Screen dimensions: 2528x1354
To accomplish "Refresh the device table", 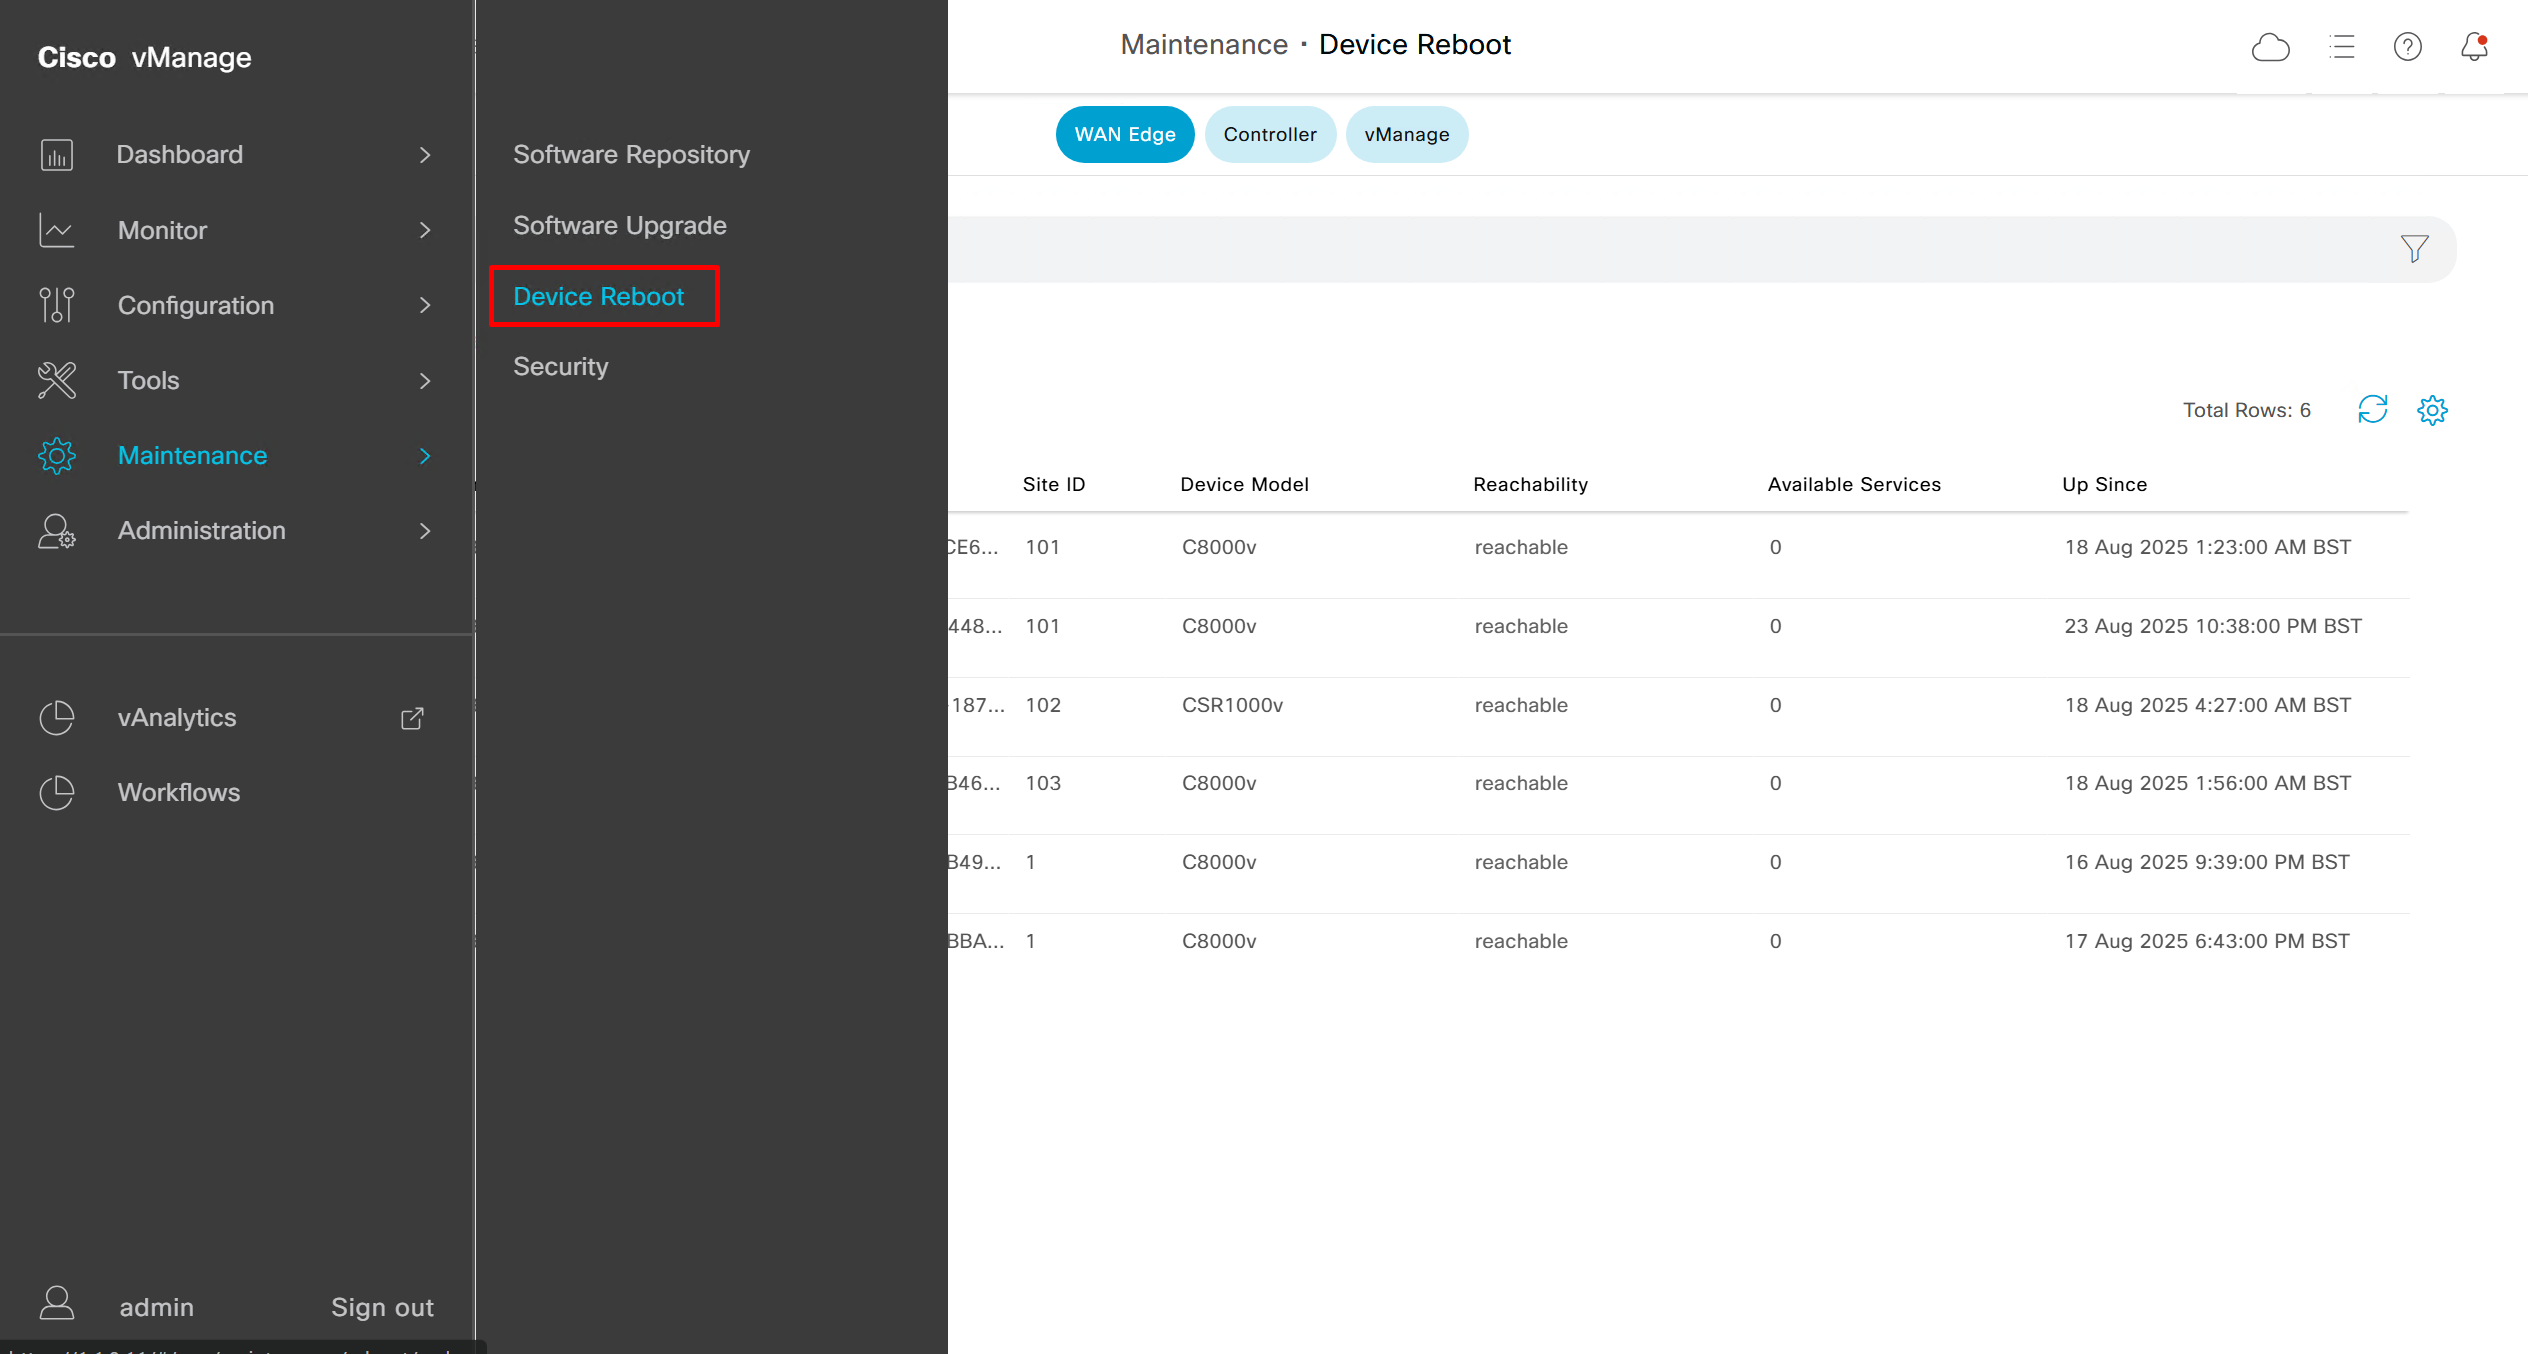I will coord(2372,410).
